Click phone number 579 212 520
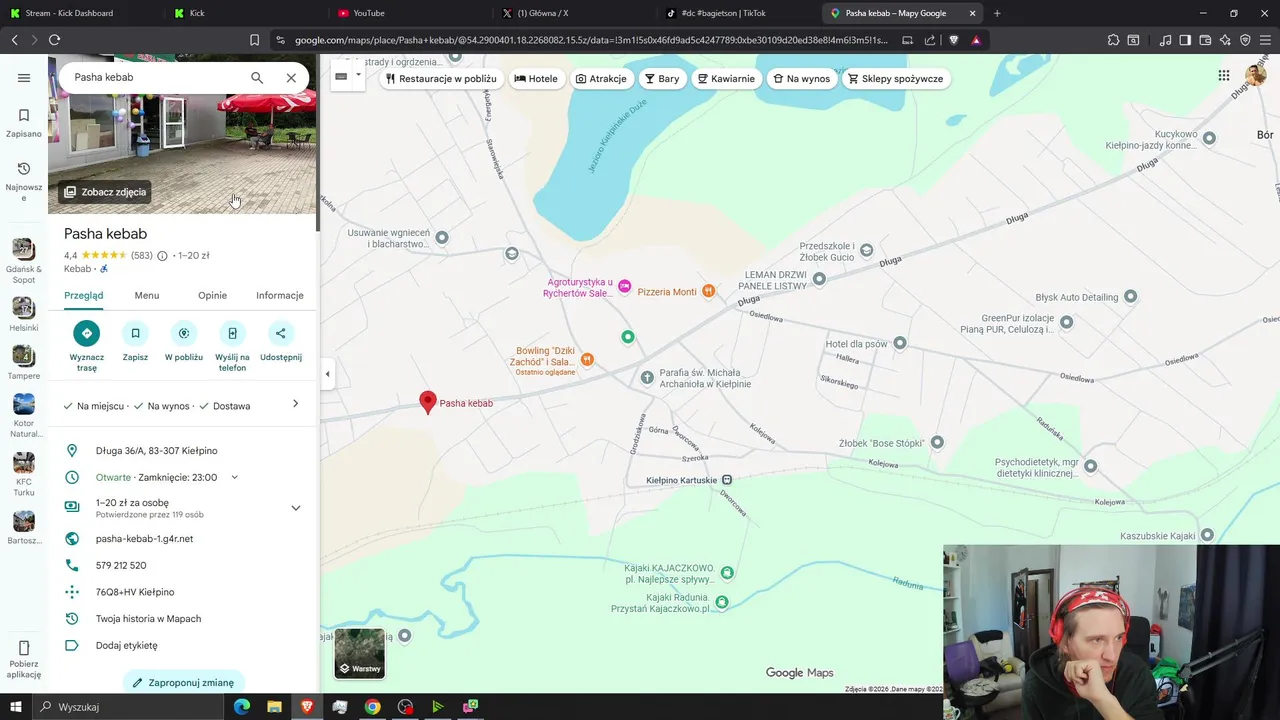The width and height of the screenshot is (1280, 720). coord(121,565)
